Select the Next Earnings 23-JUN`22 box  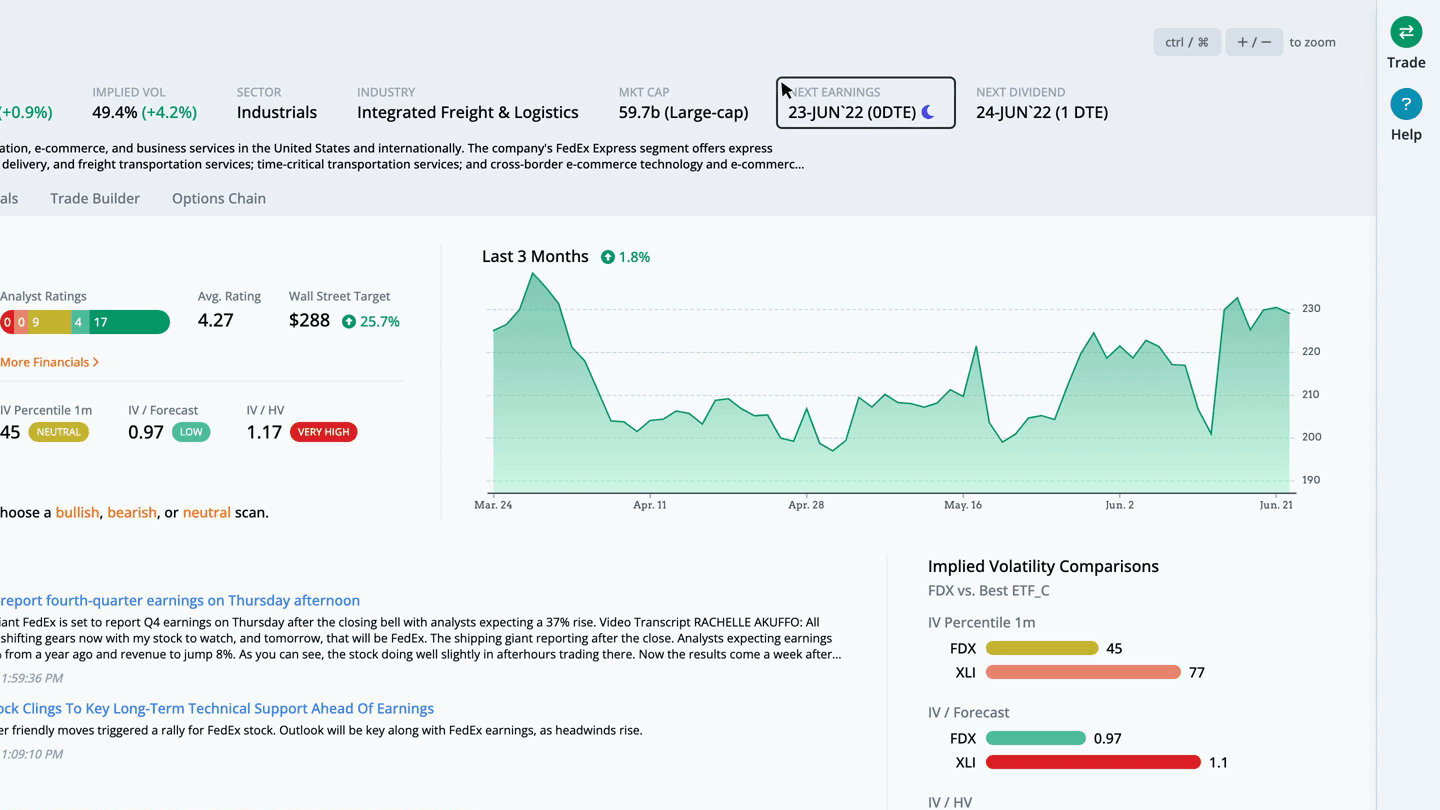[866, 103]
